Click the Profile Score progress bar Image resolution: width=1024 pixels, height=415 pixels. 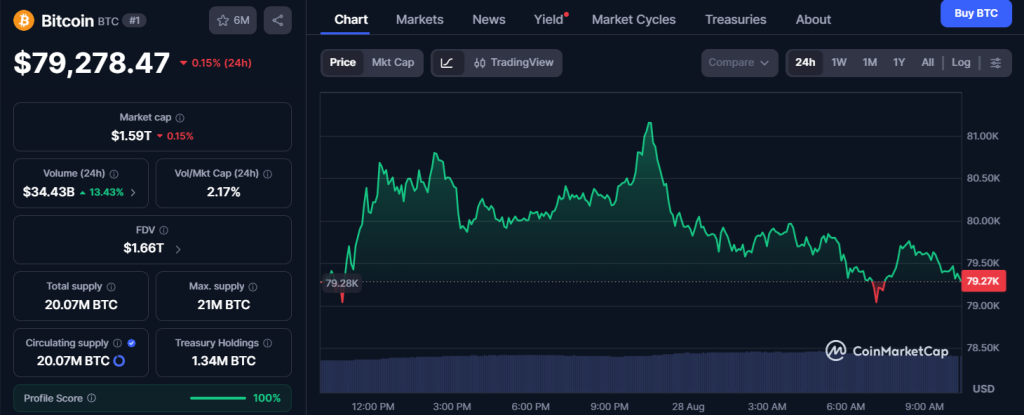click(217, 398)
